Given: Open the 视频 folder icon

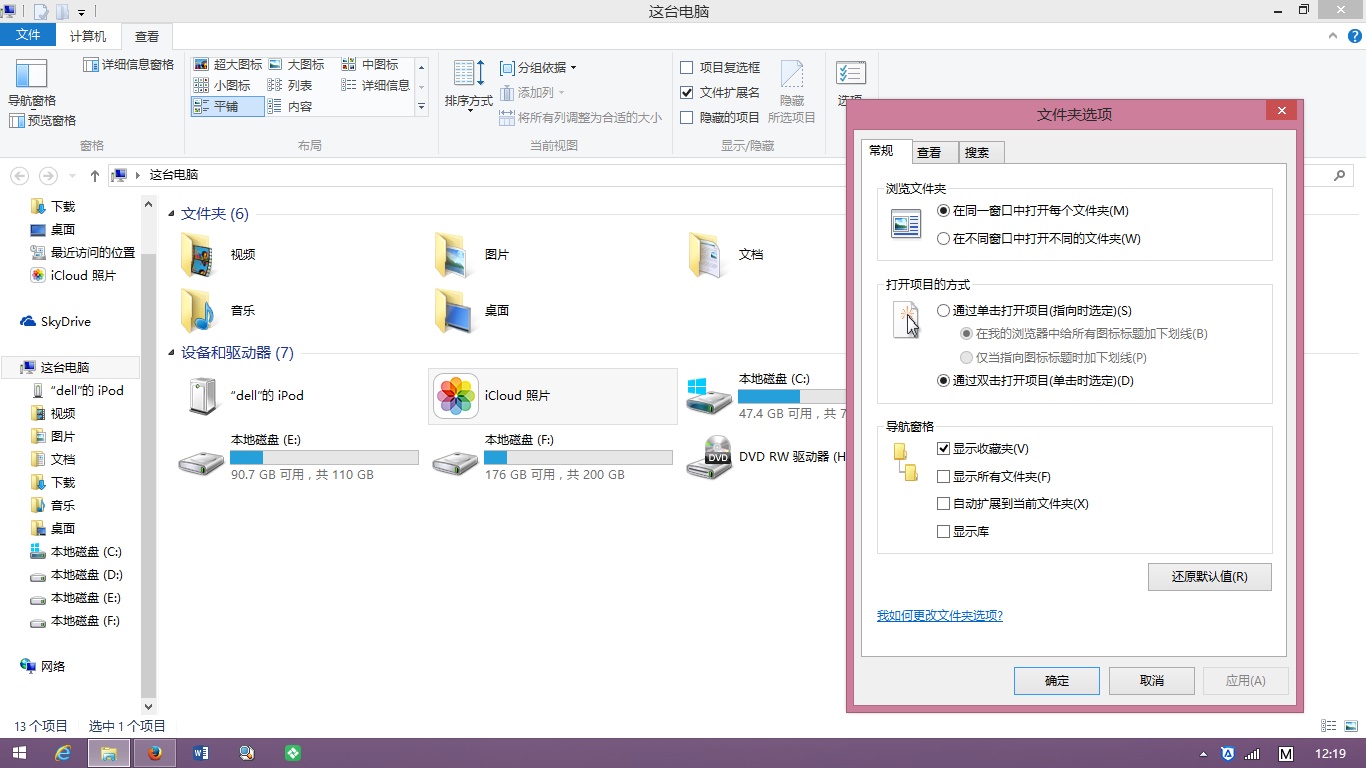Looking at the screenshot, I should (x=198, y=255).
